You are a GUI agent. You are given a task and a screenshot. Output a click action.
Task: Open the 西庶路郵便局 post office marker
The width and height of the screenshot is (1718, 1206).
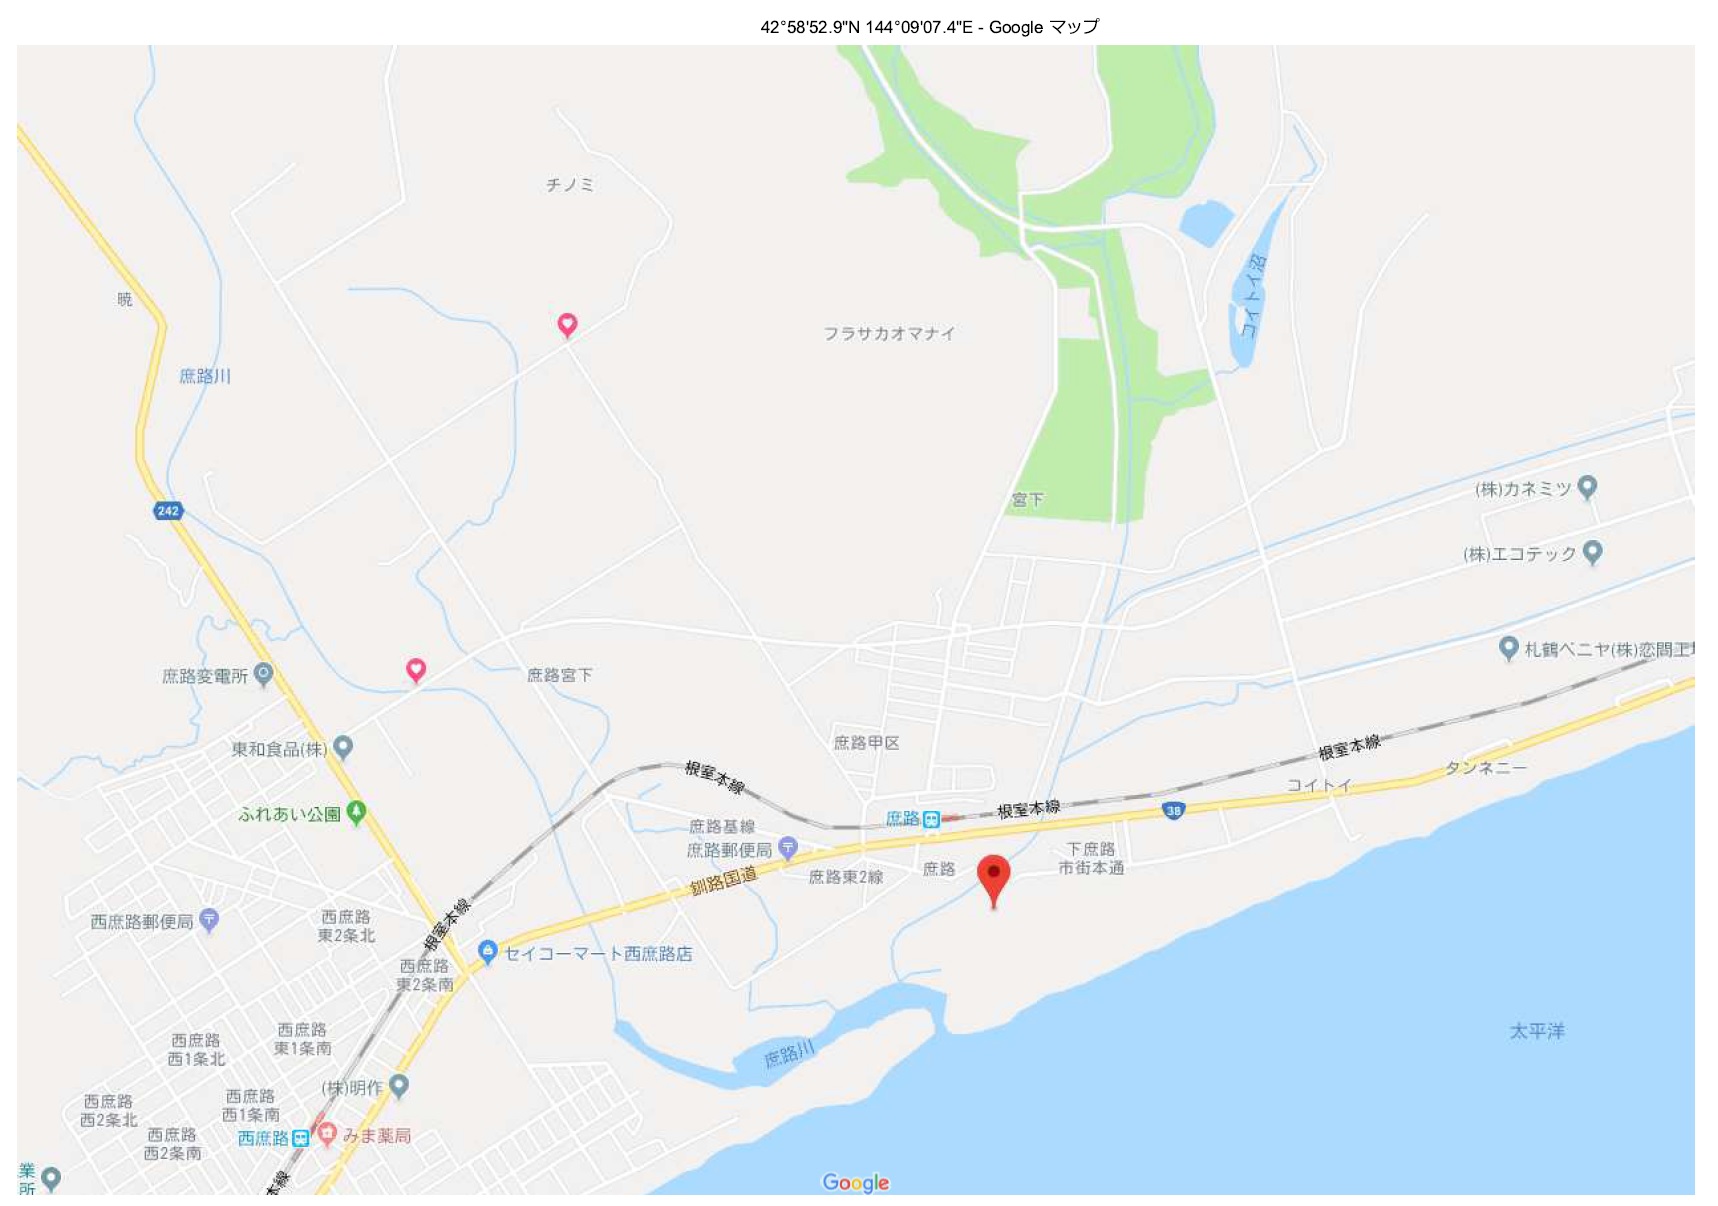coord(209,920)
